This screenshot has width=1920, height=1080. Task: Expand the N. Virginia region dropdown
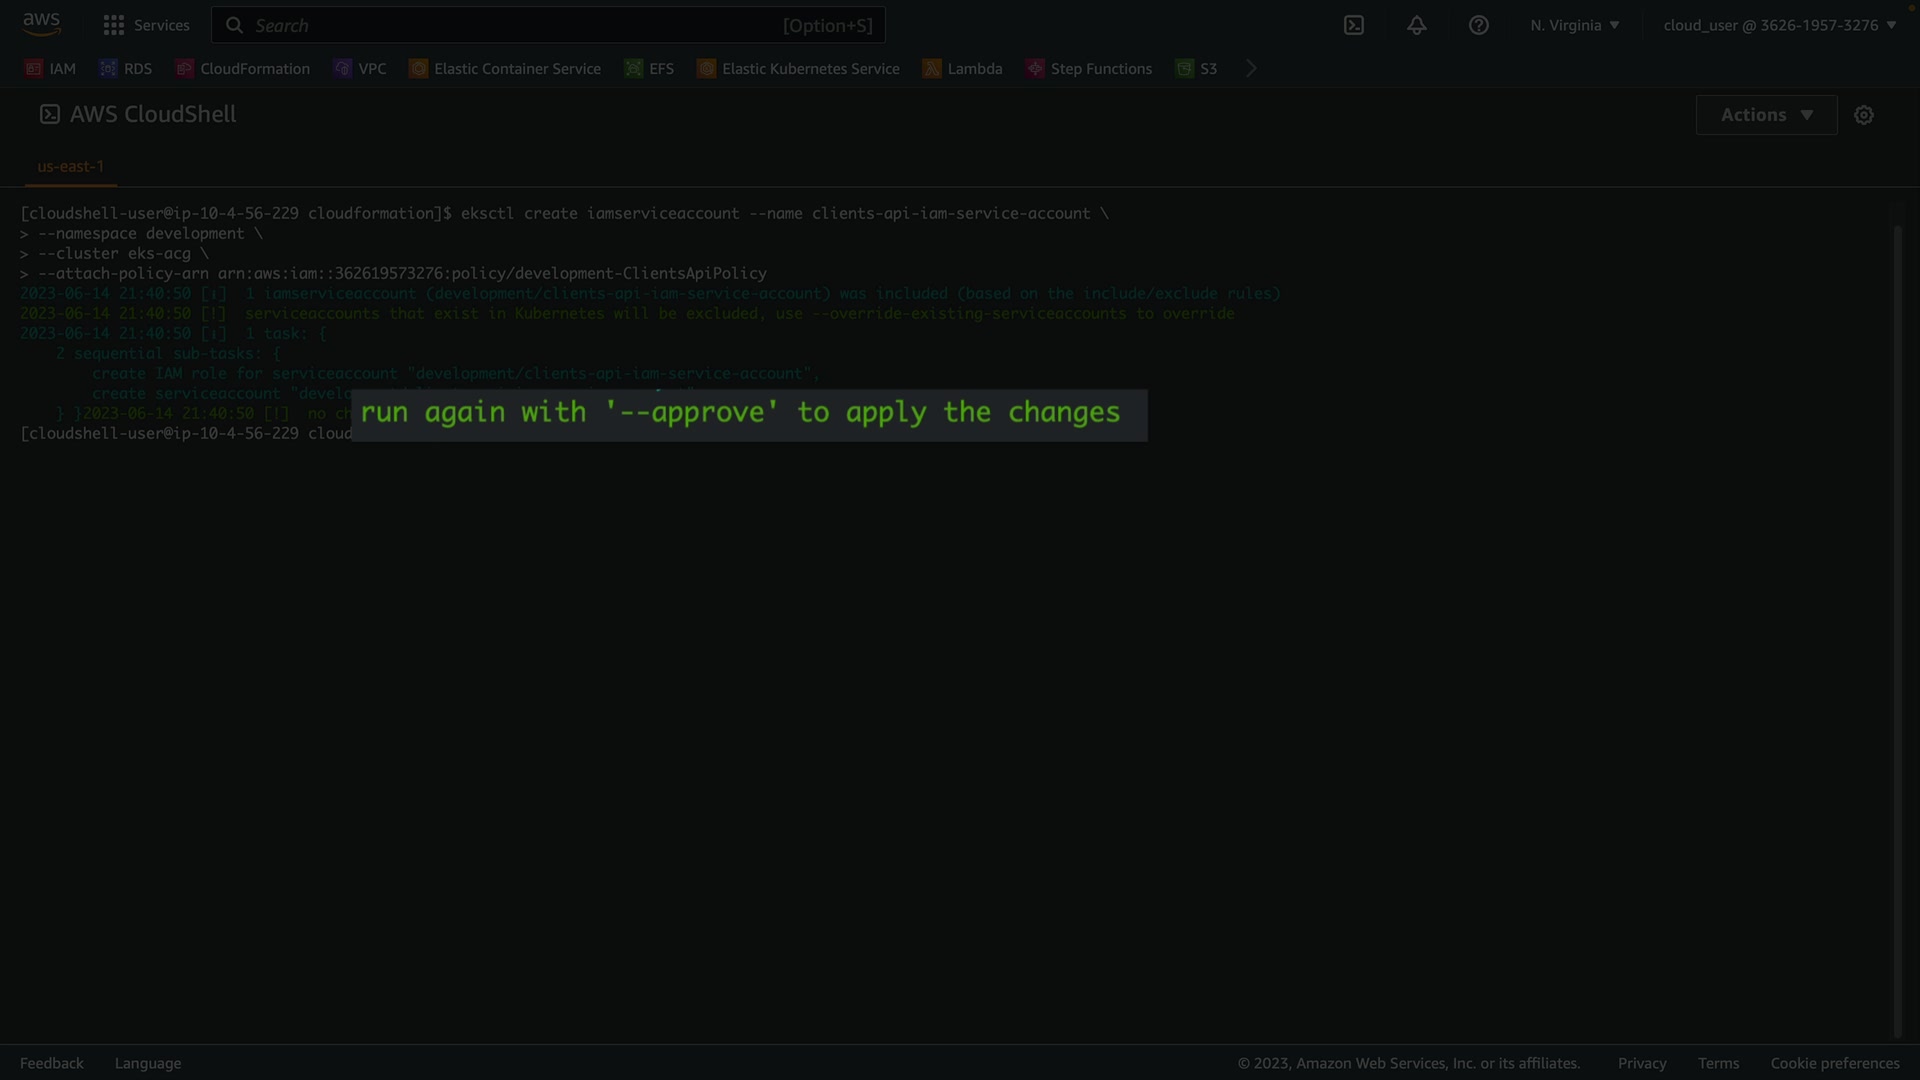point(1574,25)
